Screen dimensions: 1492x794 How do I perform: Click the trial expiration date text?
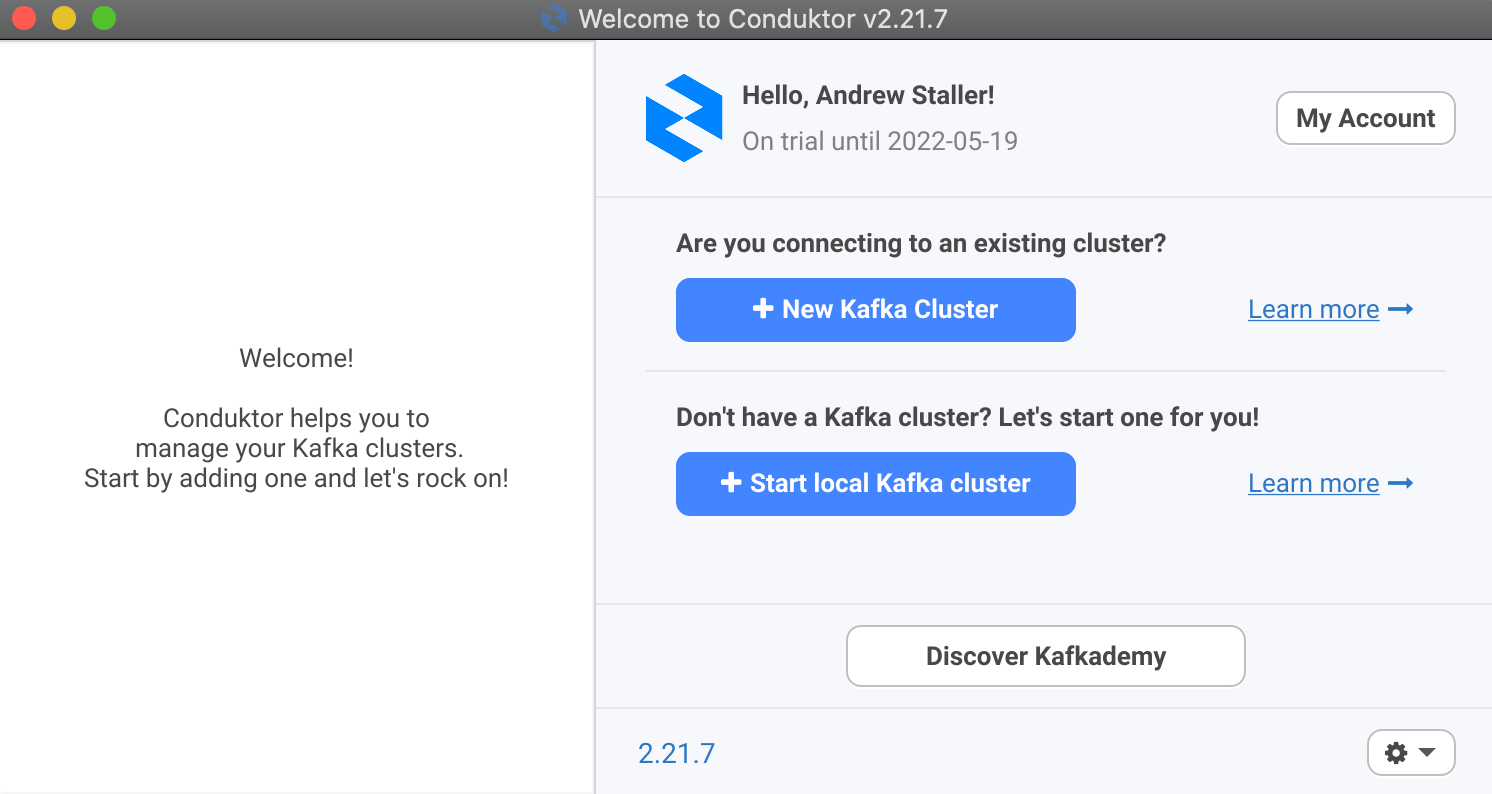tap(879, 140)
